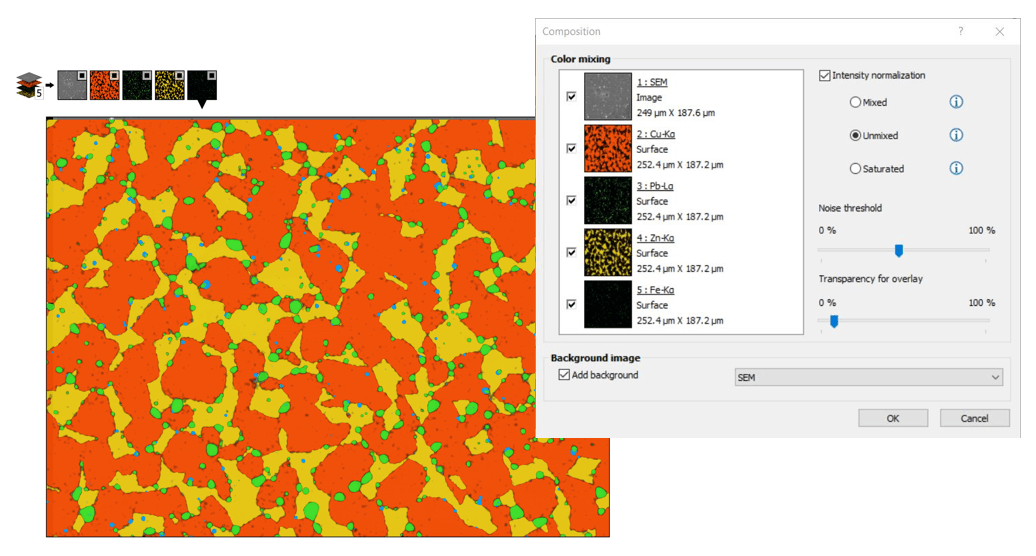1036x556 pixels.
Task: Toggle the Intensity normalization checkbox
Action: click(825, 75)
